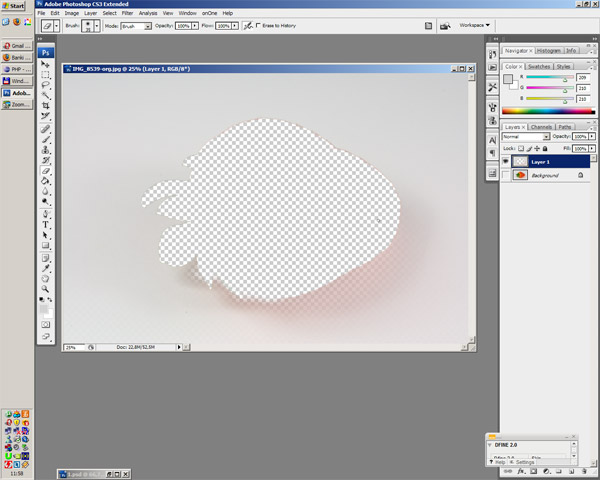Select the Lasso tool
The width and height of the screenshot is (600, 480).
tap(46, 85)
